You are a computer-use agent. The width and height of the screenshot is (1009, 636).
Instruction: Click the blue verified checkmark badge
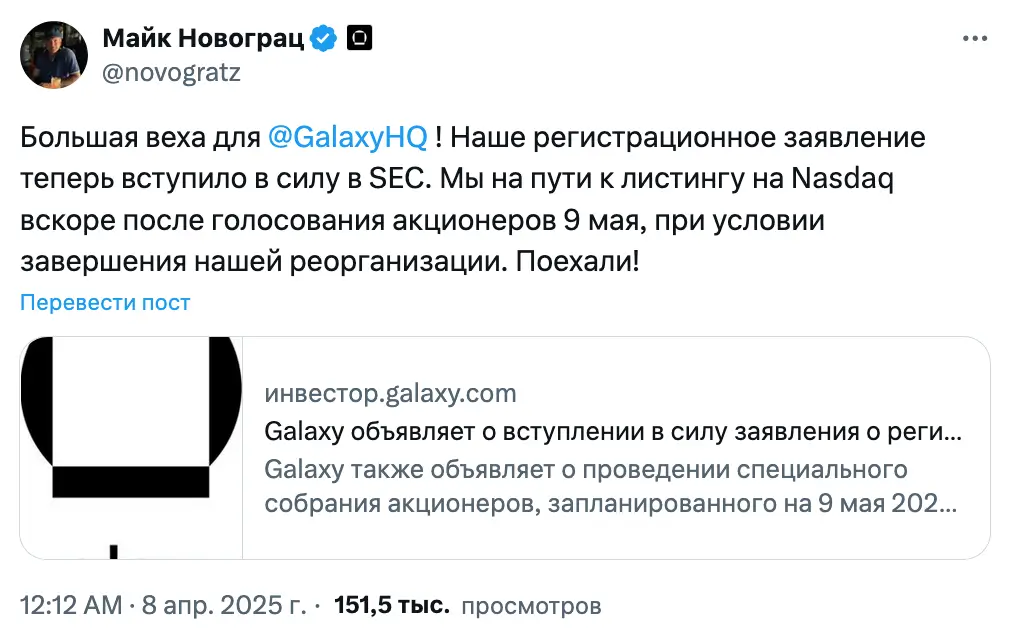(324, 39)
